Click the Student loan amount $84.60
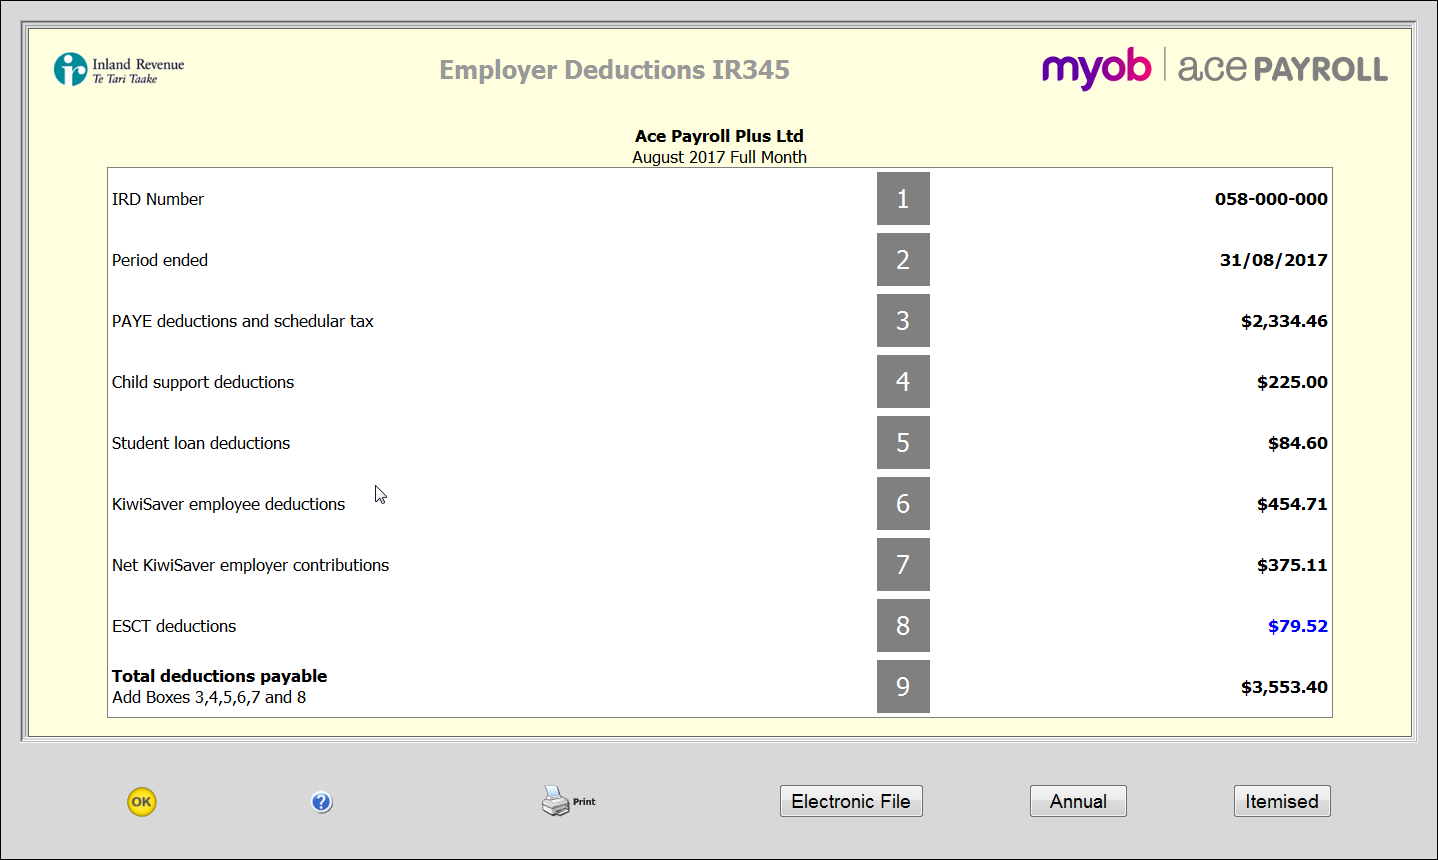 tap(1297, 443)
